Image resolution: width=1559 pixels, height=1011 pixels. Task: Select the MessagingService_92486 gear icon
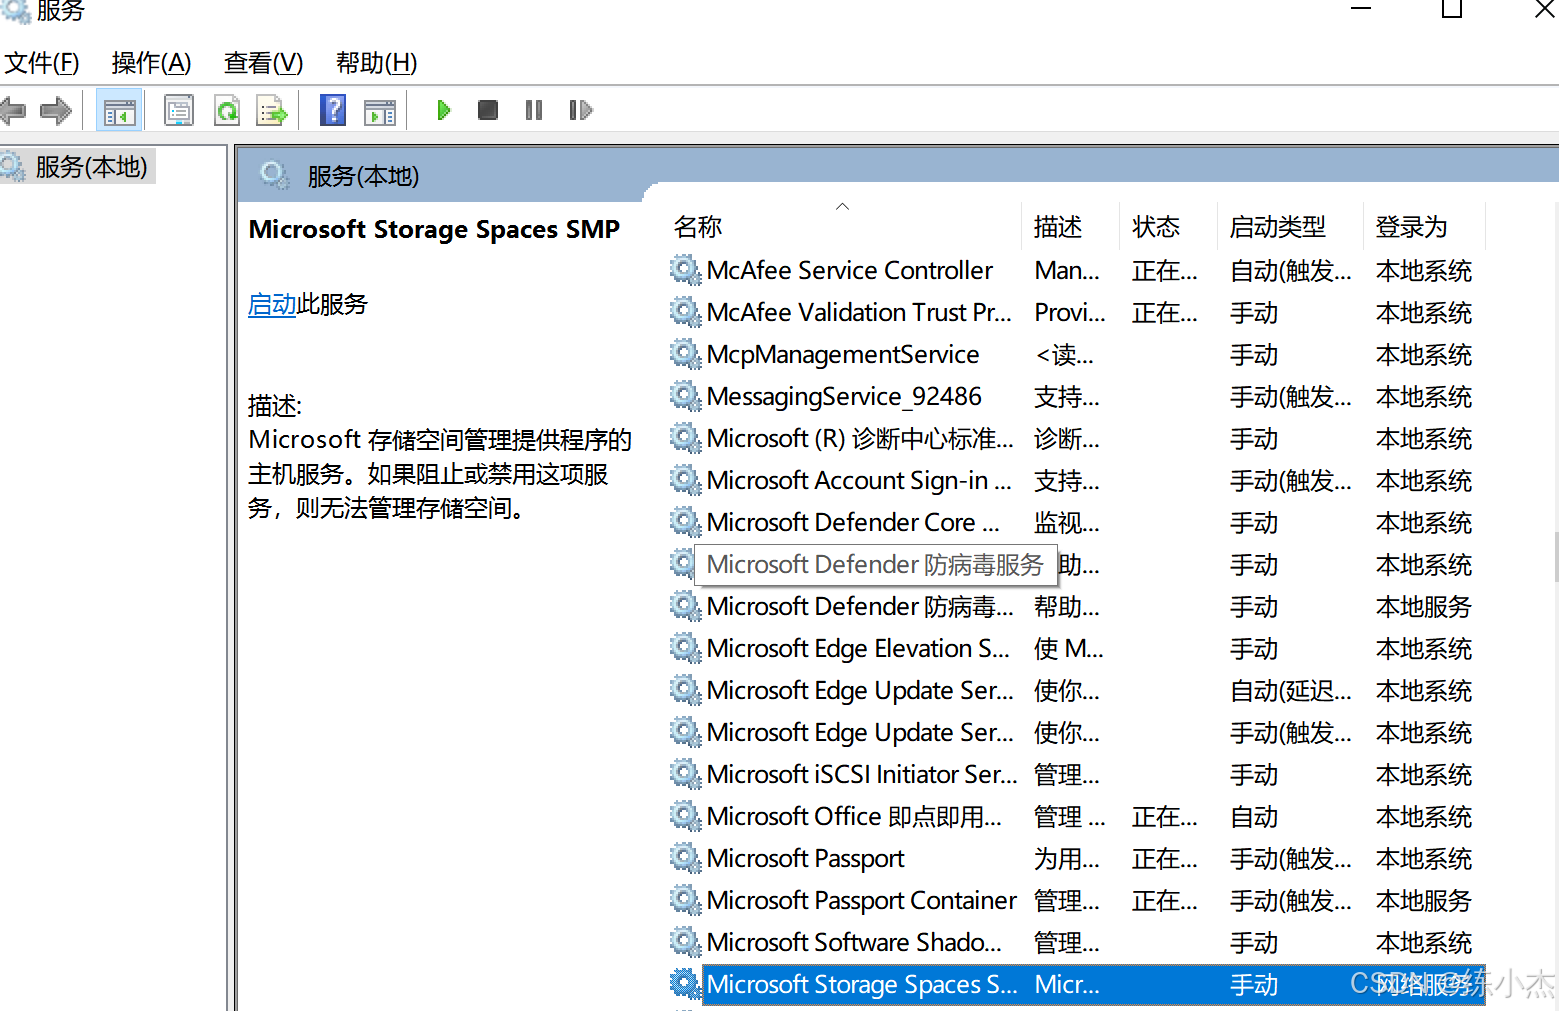(685, 396)
